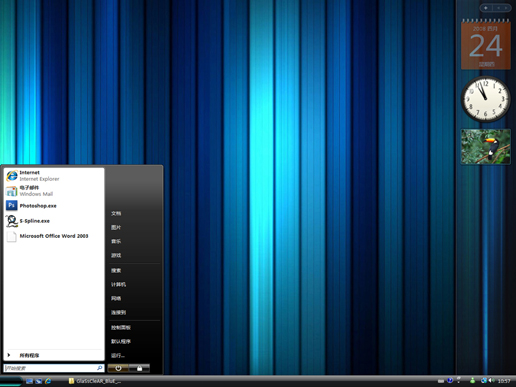516x387 pixels.
Task: Click the network globe tray icon
Action: click(484, 380)
